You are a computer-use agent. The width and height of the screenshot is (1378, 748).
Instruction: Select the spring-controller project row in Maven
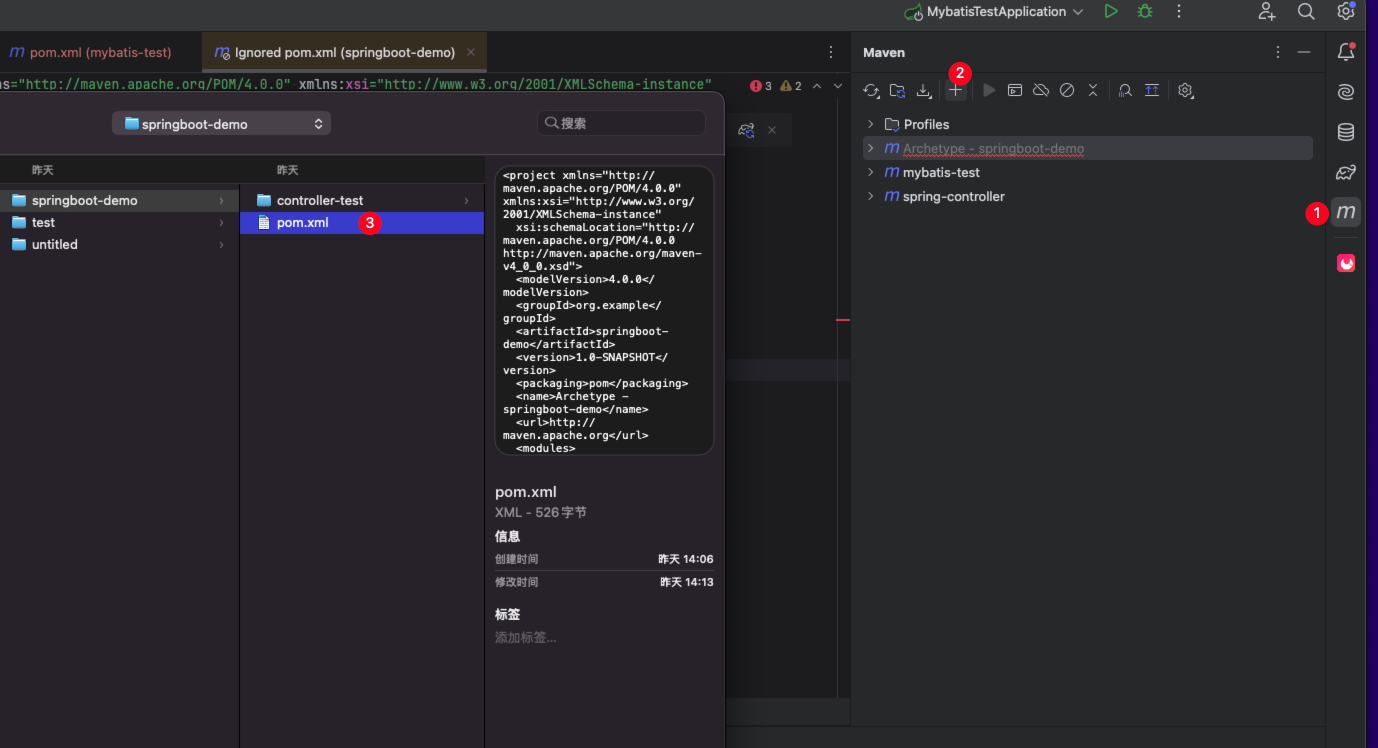point(1088,196)
